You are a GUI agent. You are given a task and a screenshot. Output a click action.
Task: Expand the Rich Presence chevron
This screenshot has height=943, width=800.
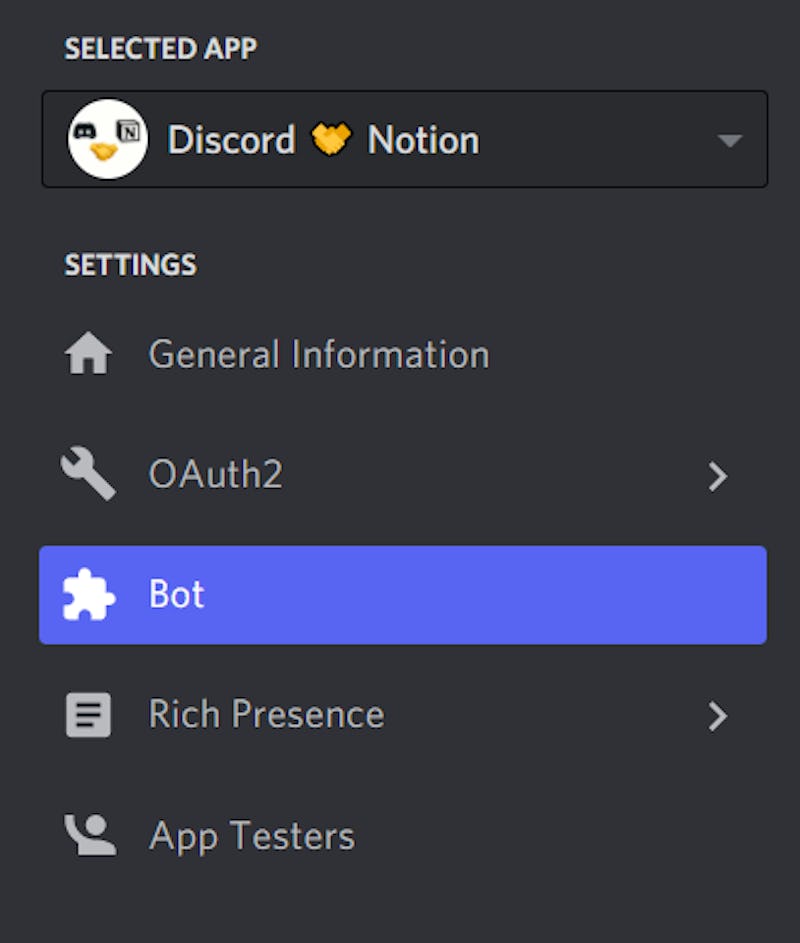point(717,716)
